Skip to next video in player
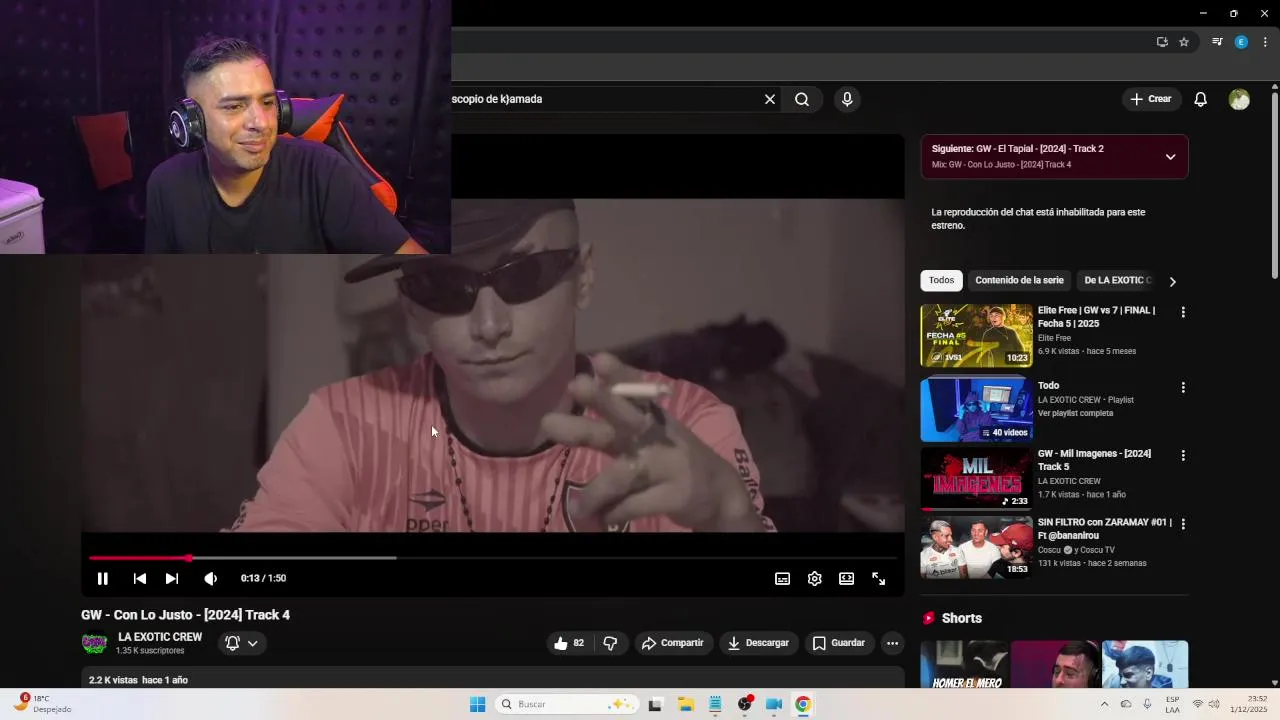Image resolution: width=1280 pixels, height=720 pixels. coord(172,578)
